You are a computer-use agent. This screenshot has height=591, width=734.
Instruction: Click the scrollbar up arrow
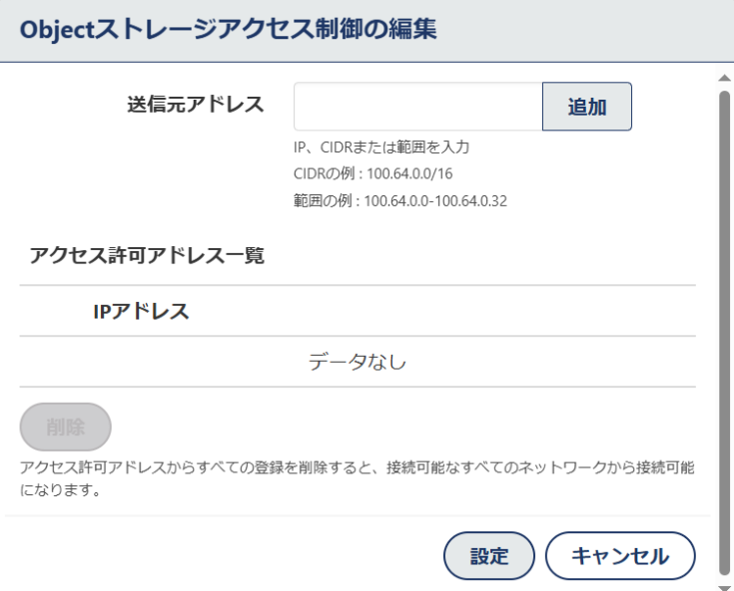724,78
